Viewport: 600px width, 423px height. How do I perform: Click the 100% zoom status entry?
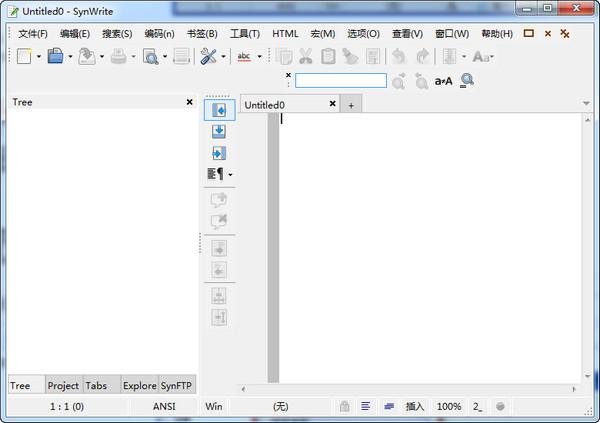(x=449, y=406)
